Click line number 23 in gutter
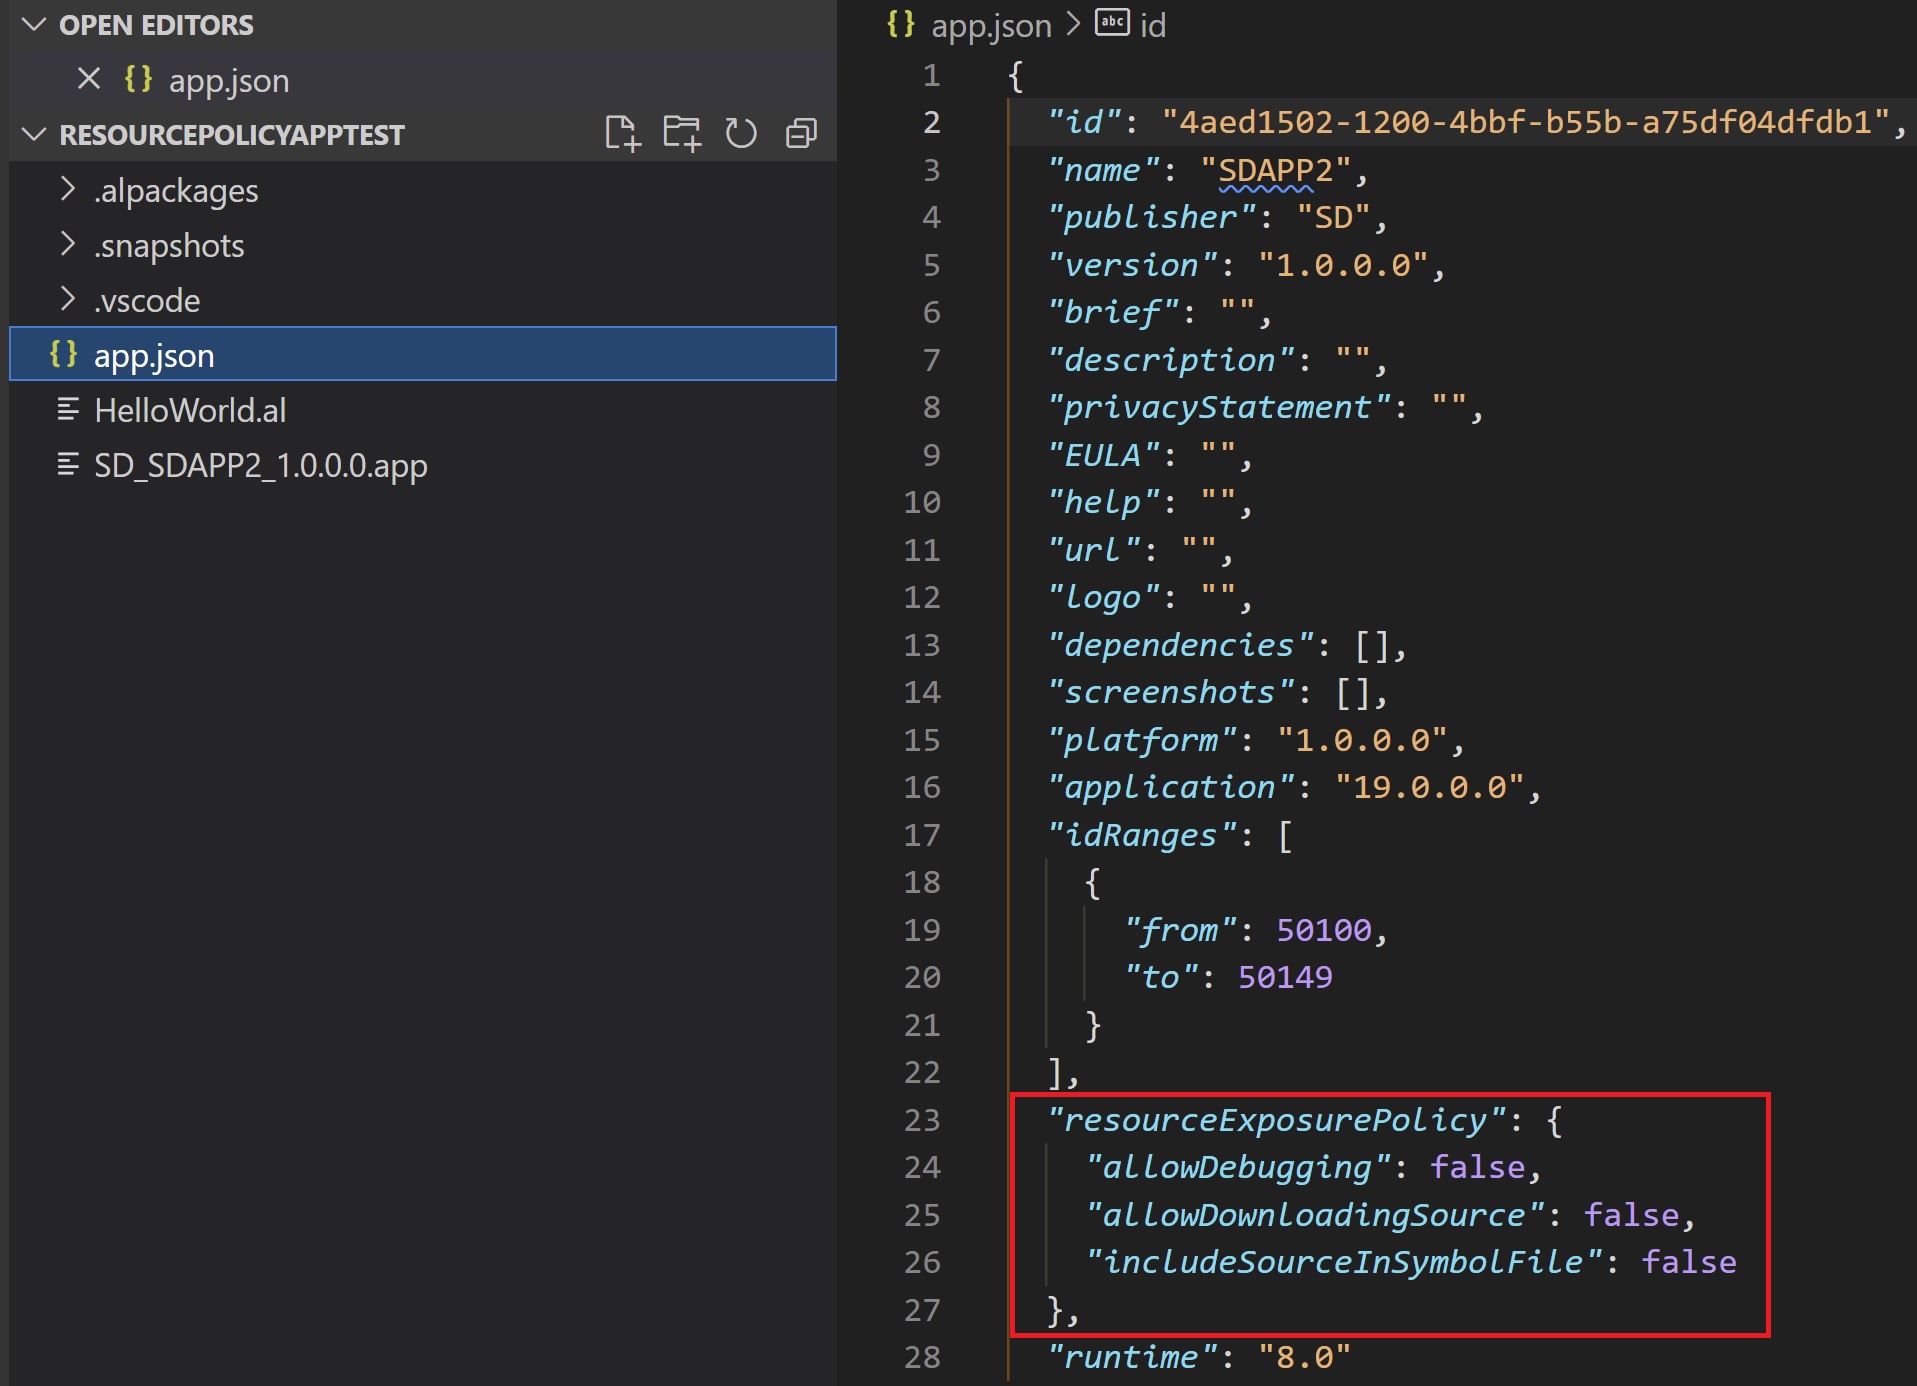The image size is (1917, 1386). point(921,1119)
